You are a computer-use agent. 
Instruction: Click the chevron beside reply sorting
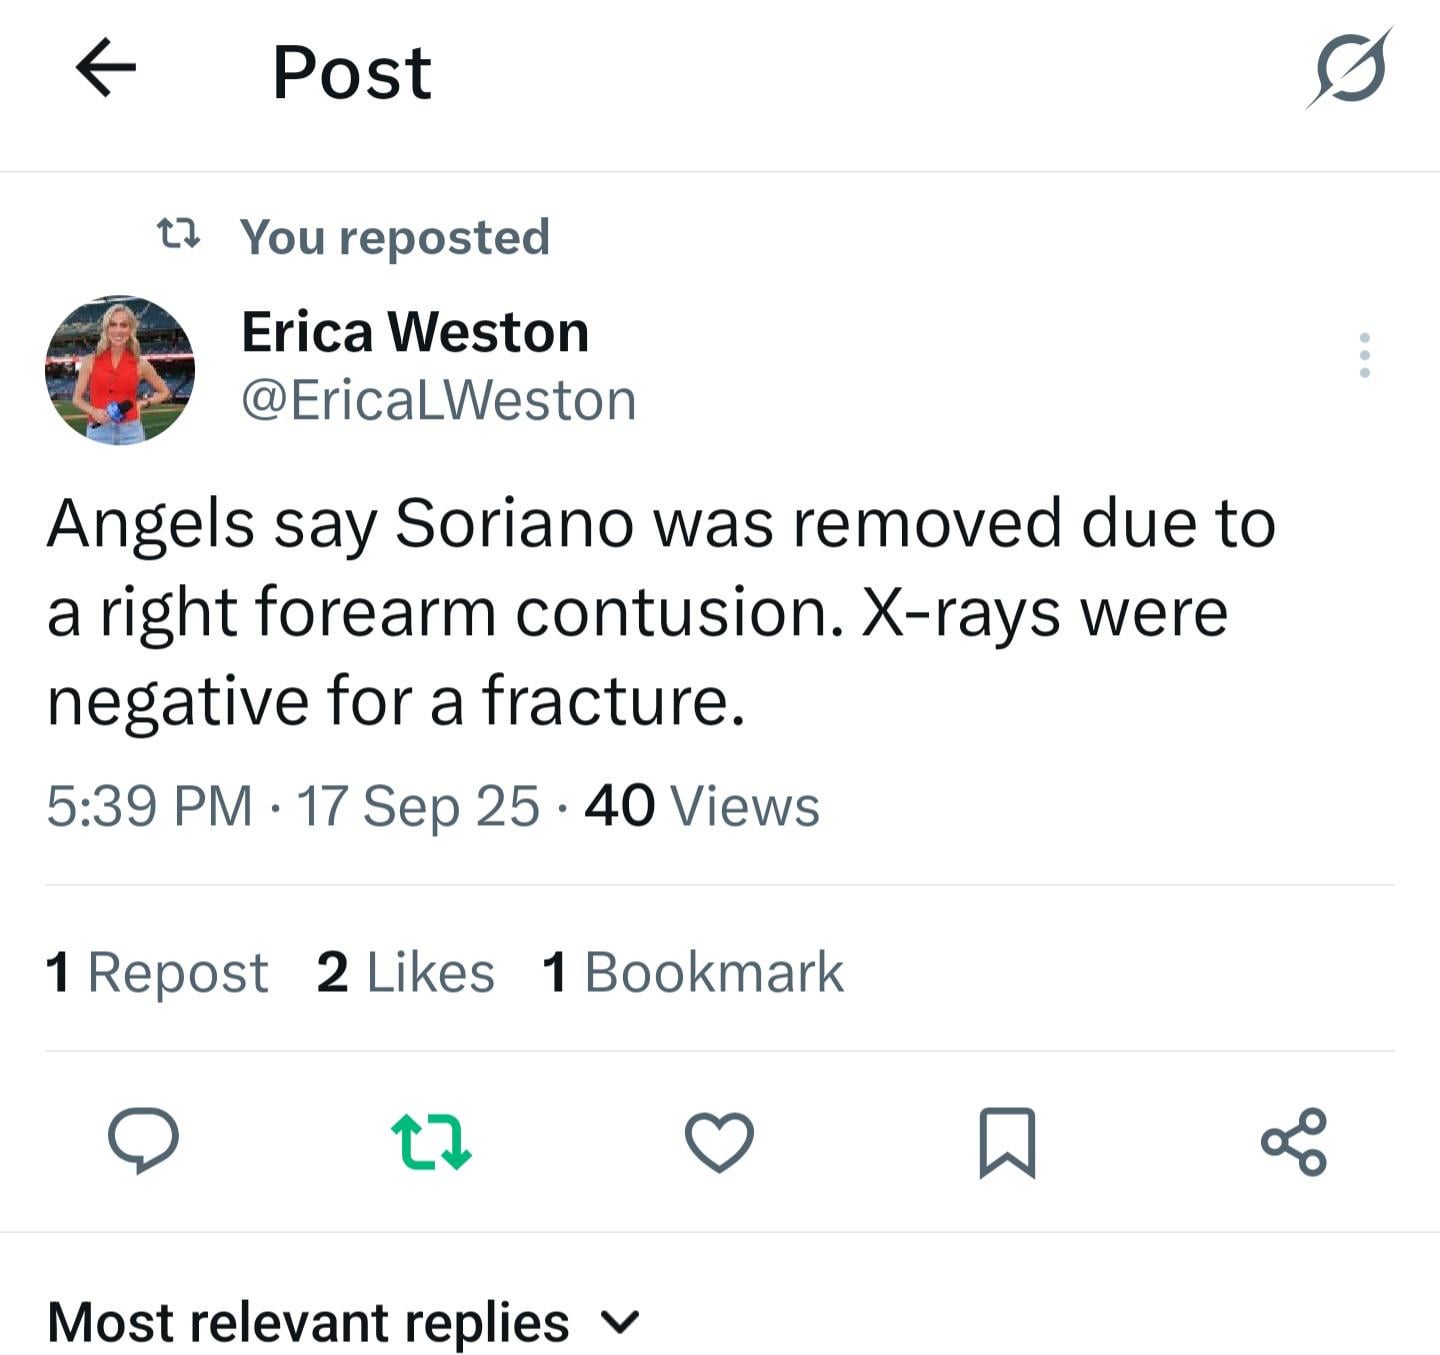pos(621,1323)
